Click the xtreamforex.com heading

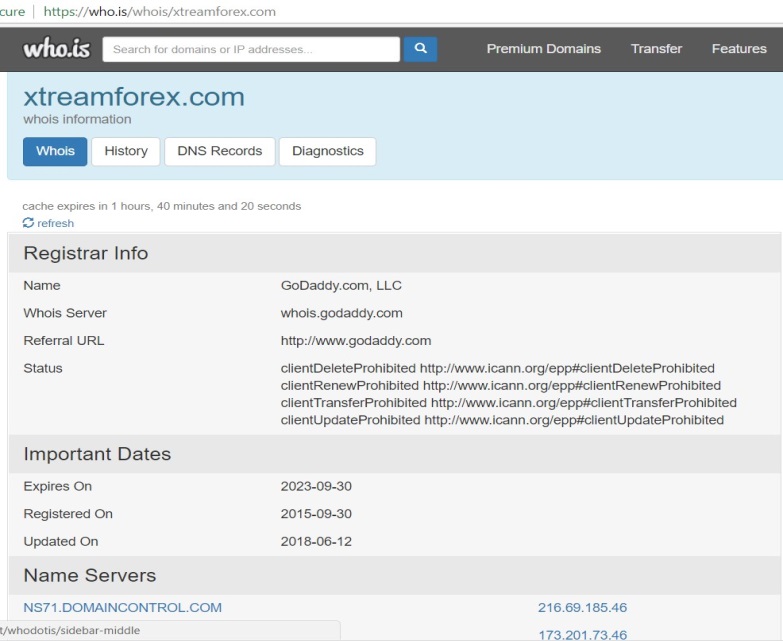coord(134,97)
